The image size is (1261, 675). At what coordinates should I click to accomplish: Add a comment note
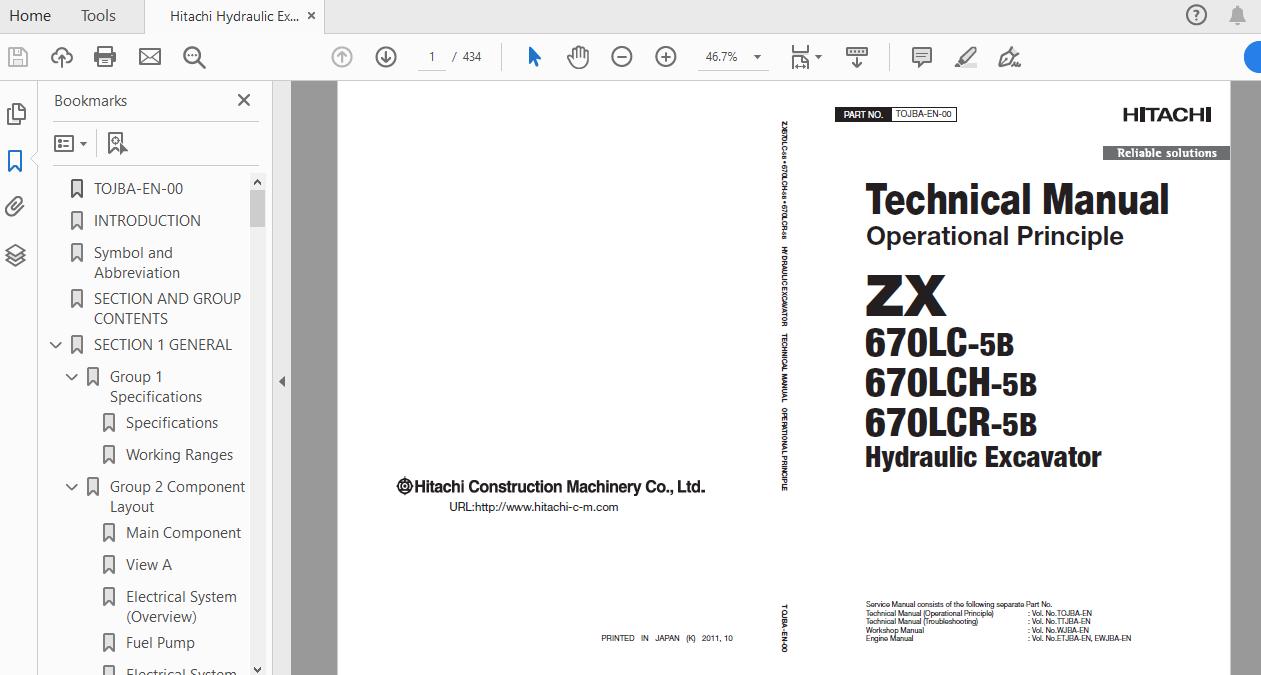922,57
